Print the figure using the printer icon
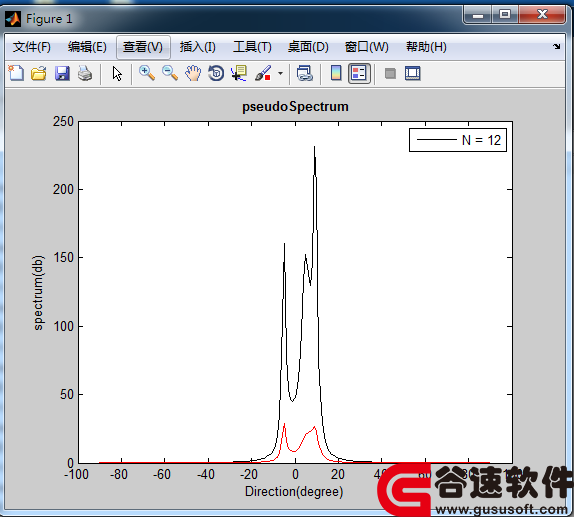The width and height of the screenshot is (574, 517). coord(85,73)
